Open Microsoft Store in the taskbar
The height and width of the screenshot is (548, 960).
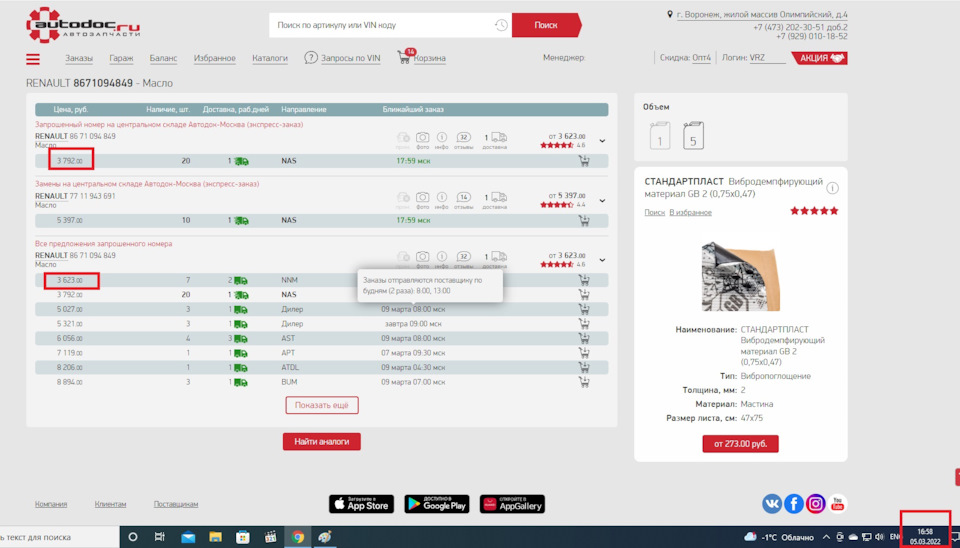click(243, 537)
